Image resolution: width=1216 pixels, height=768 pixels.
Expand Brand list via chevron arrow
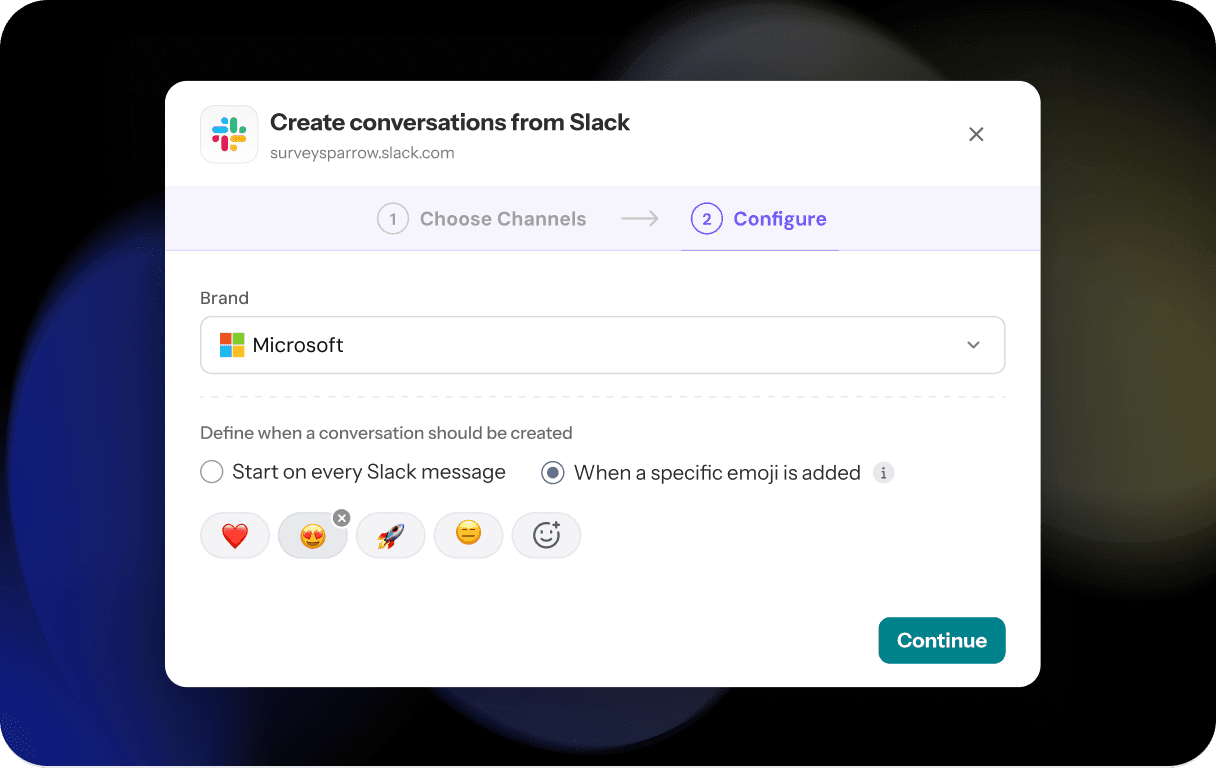point(973,345)
